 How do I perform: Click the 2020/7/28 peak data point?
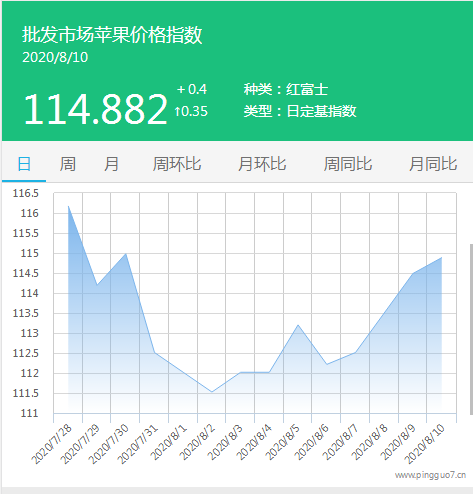68,206
